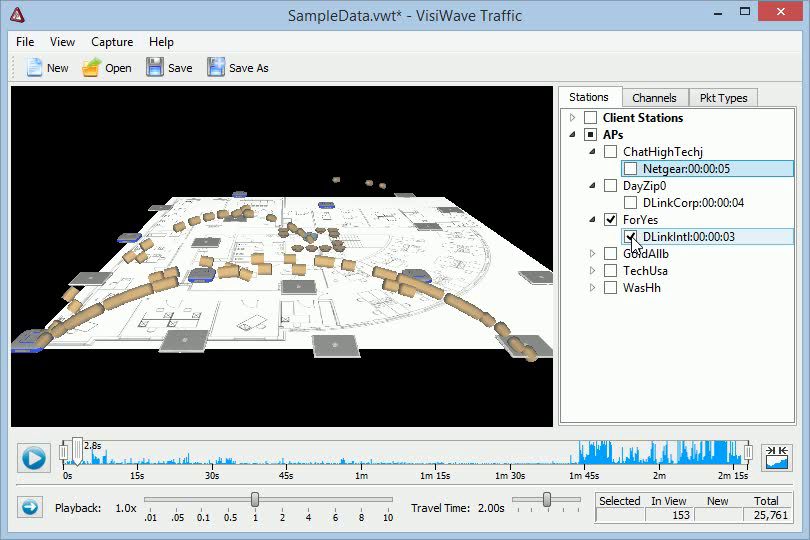
Task: Expand the Client Stations tree node
Action: pyautogui.click(x=572, y=118)
